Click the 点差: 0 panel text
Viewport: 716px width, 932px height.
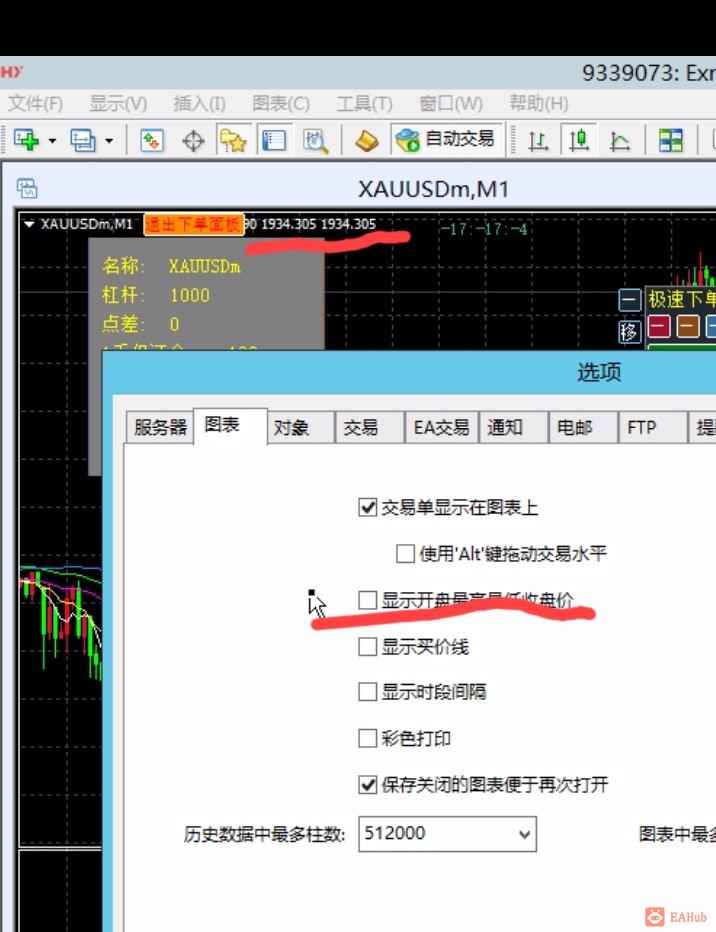[141, 324]
